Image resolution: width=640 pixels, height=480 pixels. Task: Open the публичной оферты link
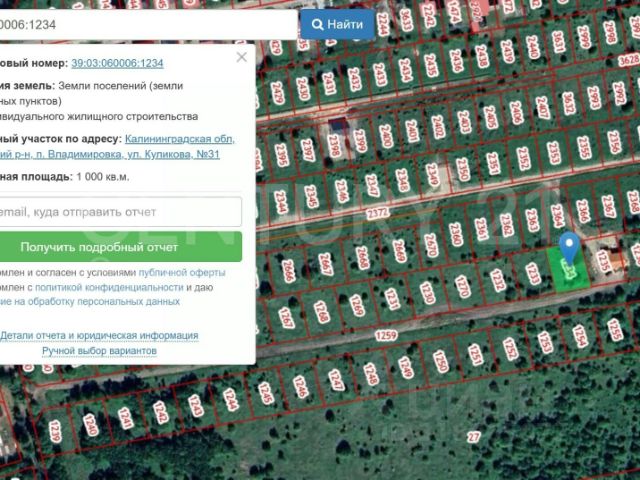click(x=182, y=272)
